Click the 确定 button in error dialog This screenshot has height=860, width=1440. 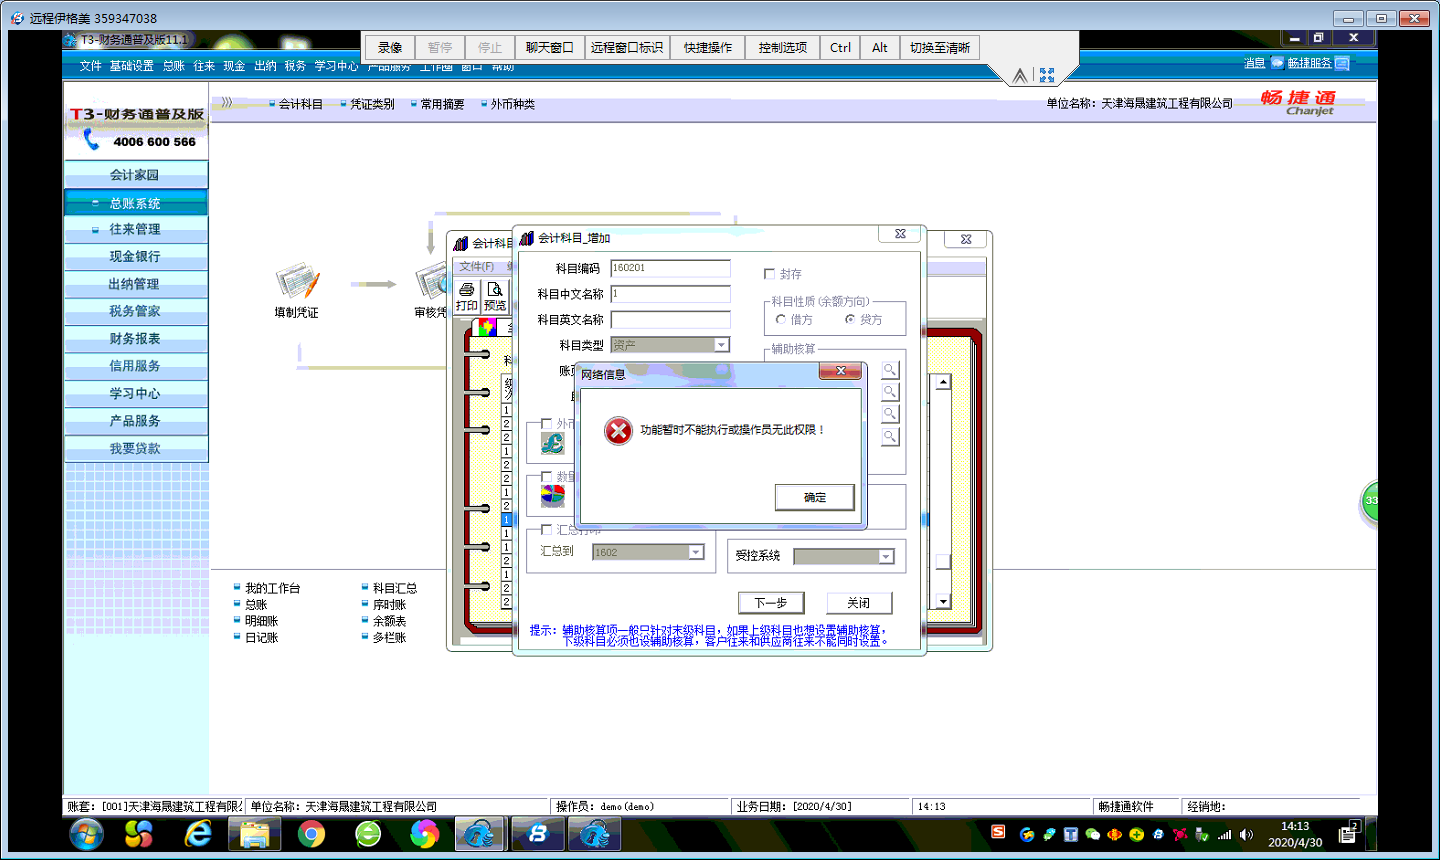[815, 497]
